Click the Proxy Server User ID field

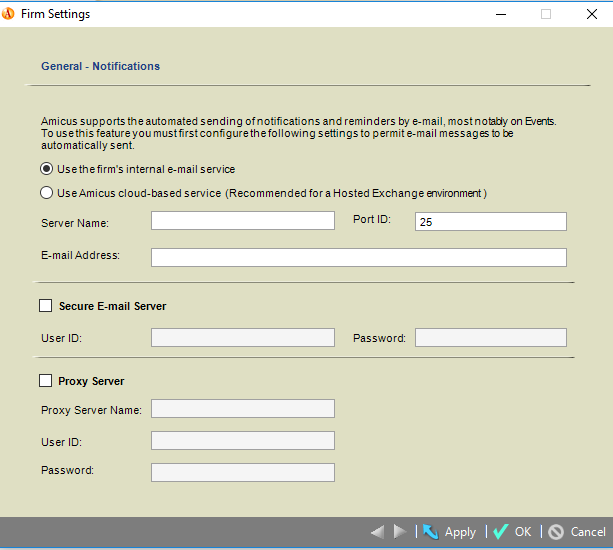point(243,441)
